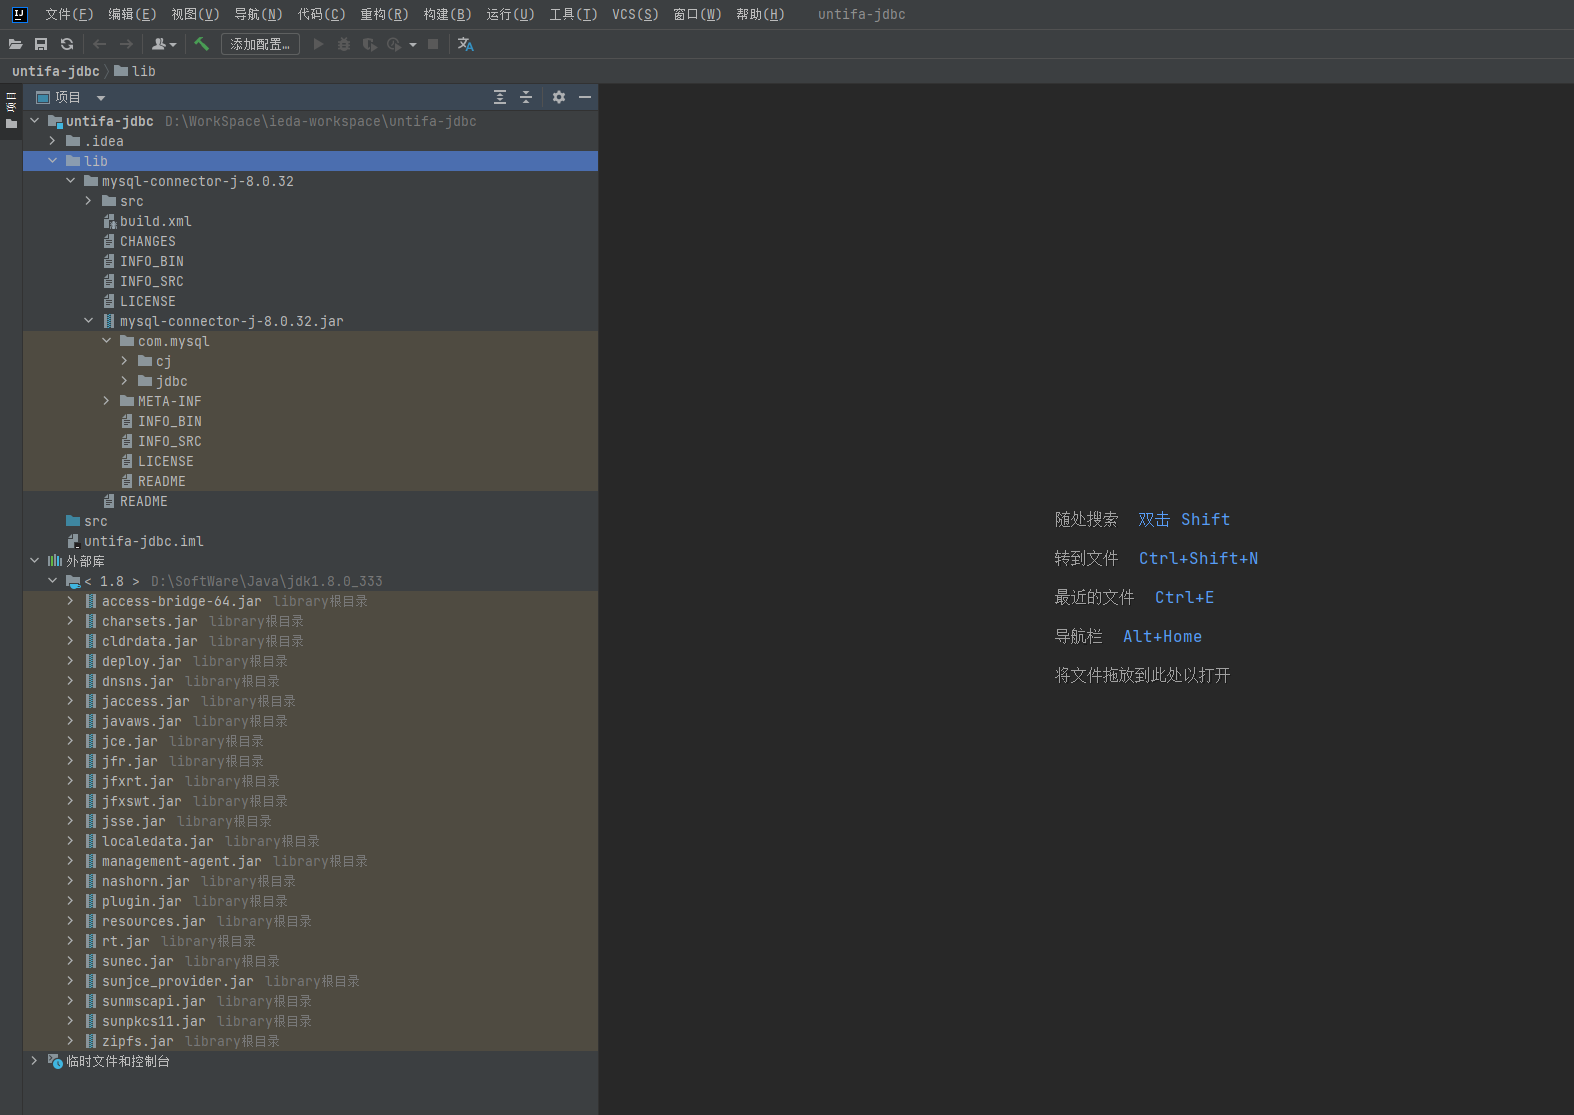Collapse the < 1.8 > JDK node
The width and height of the screenshot is (1574, 1115).
click(53, 581)
